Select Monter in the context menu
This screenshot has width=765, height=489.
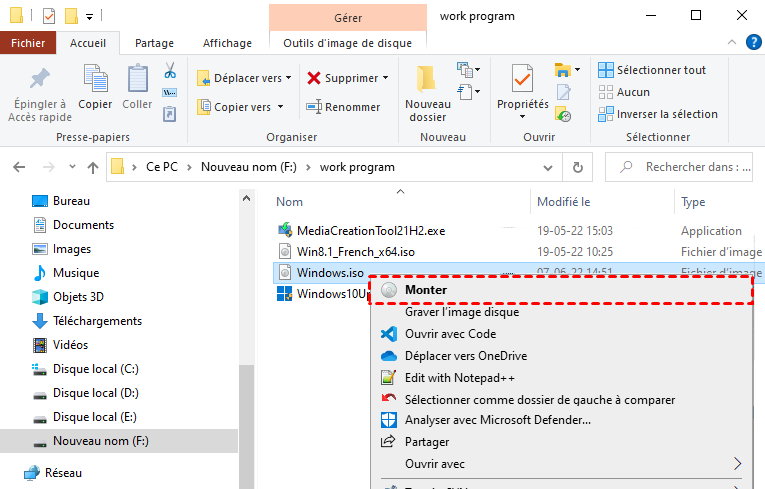coord(561,290)
